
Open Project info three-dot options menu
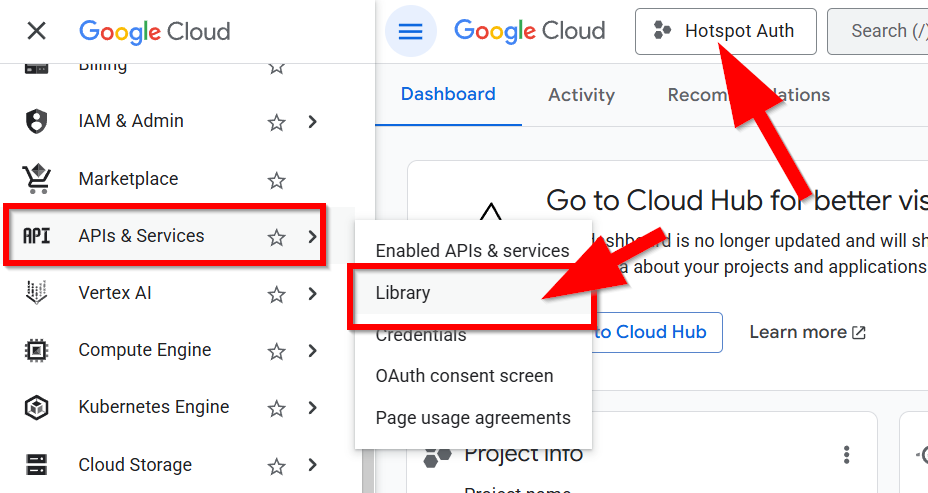pyautogui.click(x=846, y=455)
